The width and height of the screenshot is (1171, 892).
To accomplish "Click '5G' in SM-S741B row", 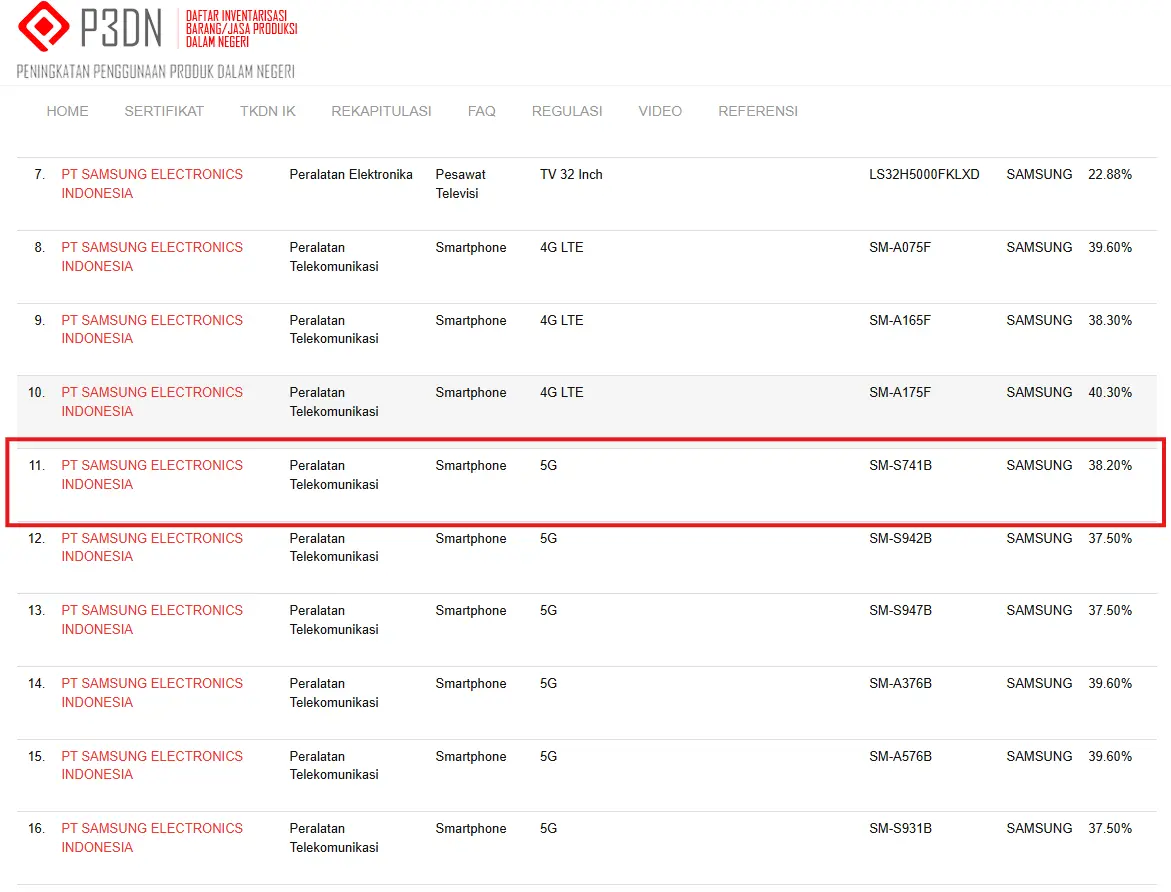I will (x=548, y=465).
